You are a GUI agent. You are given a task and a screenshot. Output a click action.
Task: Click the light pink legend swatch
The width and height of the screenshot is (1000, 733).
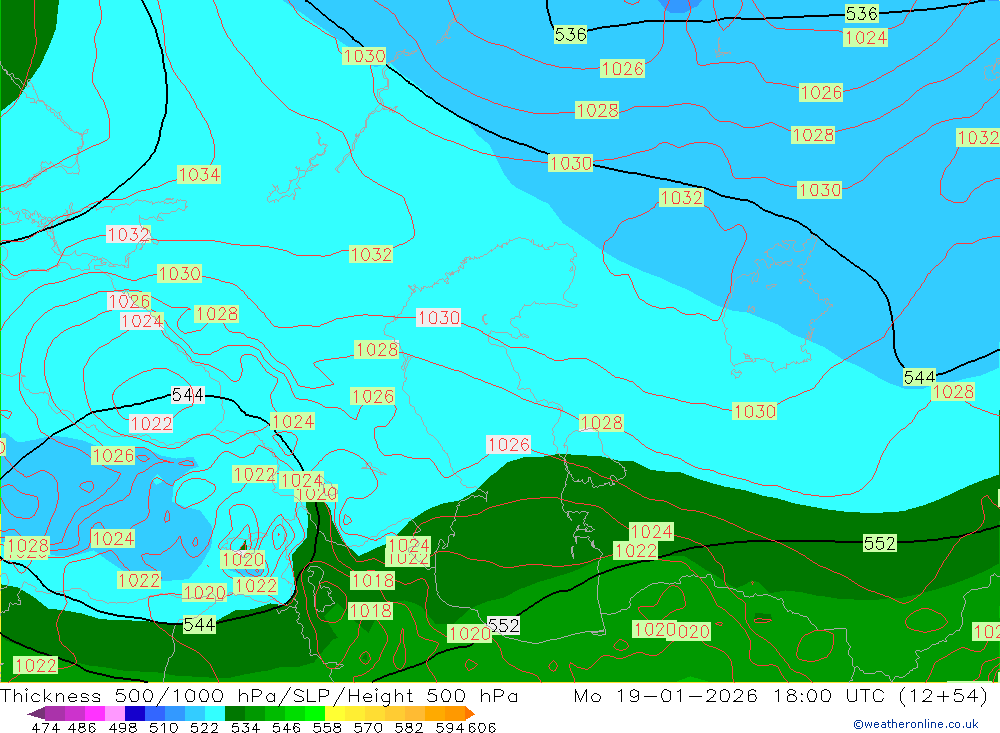(115, 713)
